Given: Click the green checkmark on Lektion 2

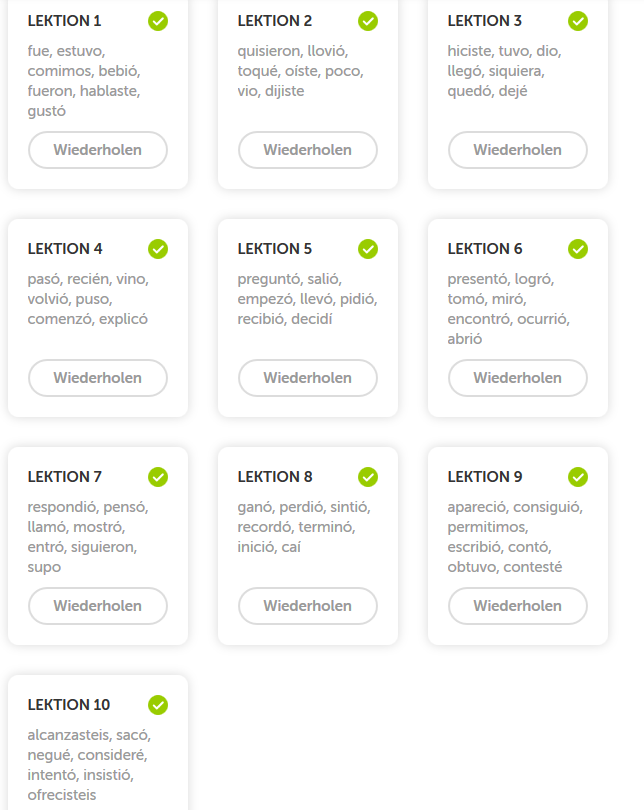Looking at the screenshot, I should point(368,21).
